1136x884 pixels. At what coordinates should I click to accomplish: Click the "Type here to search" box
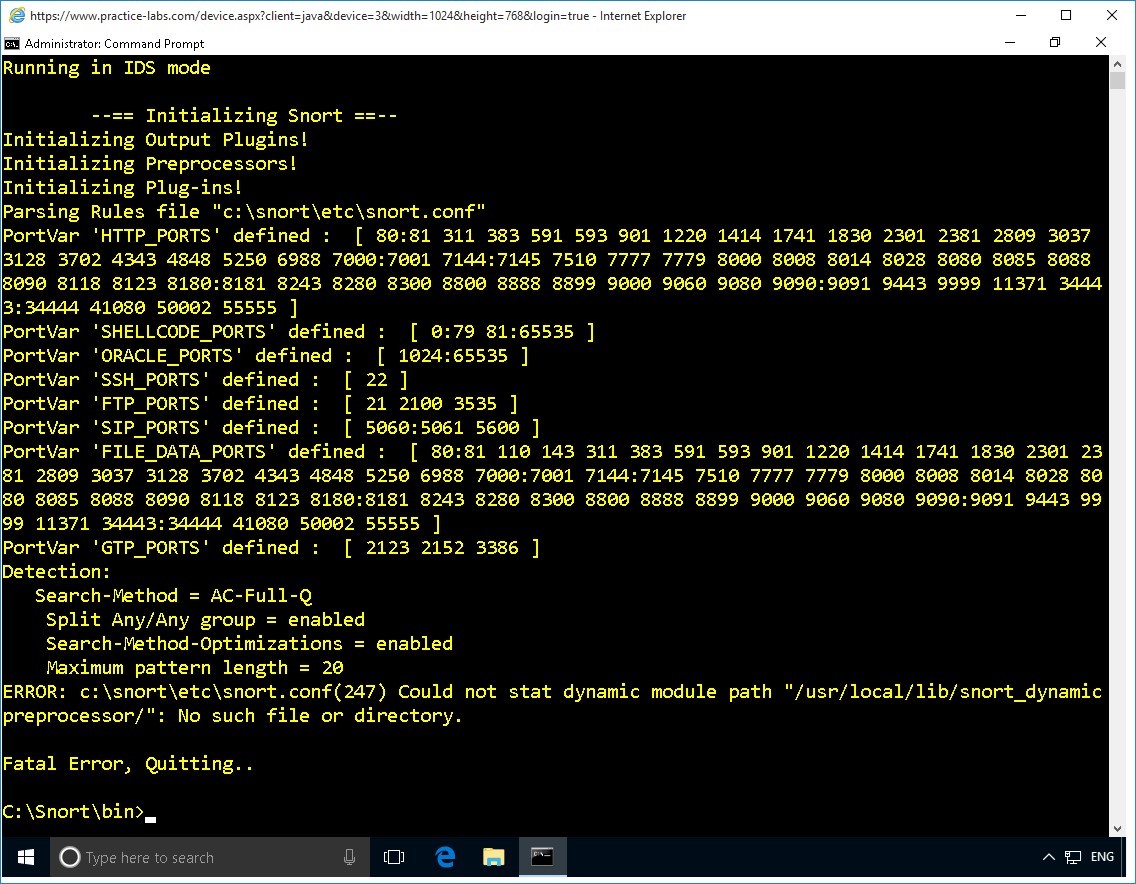click(x=200, y=857)
